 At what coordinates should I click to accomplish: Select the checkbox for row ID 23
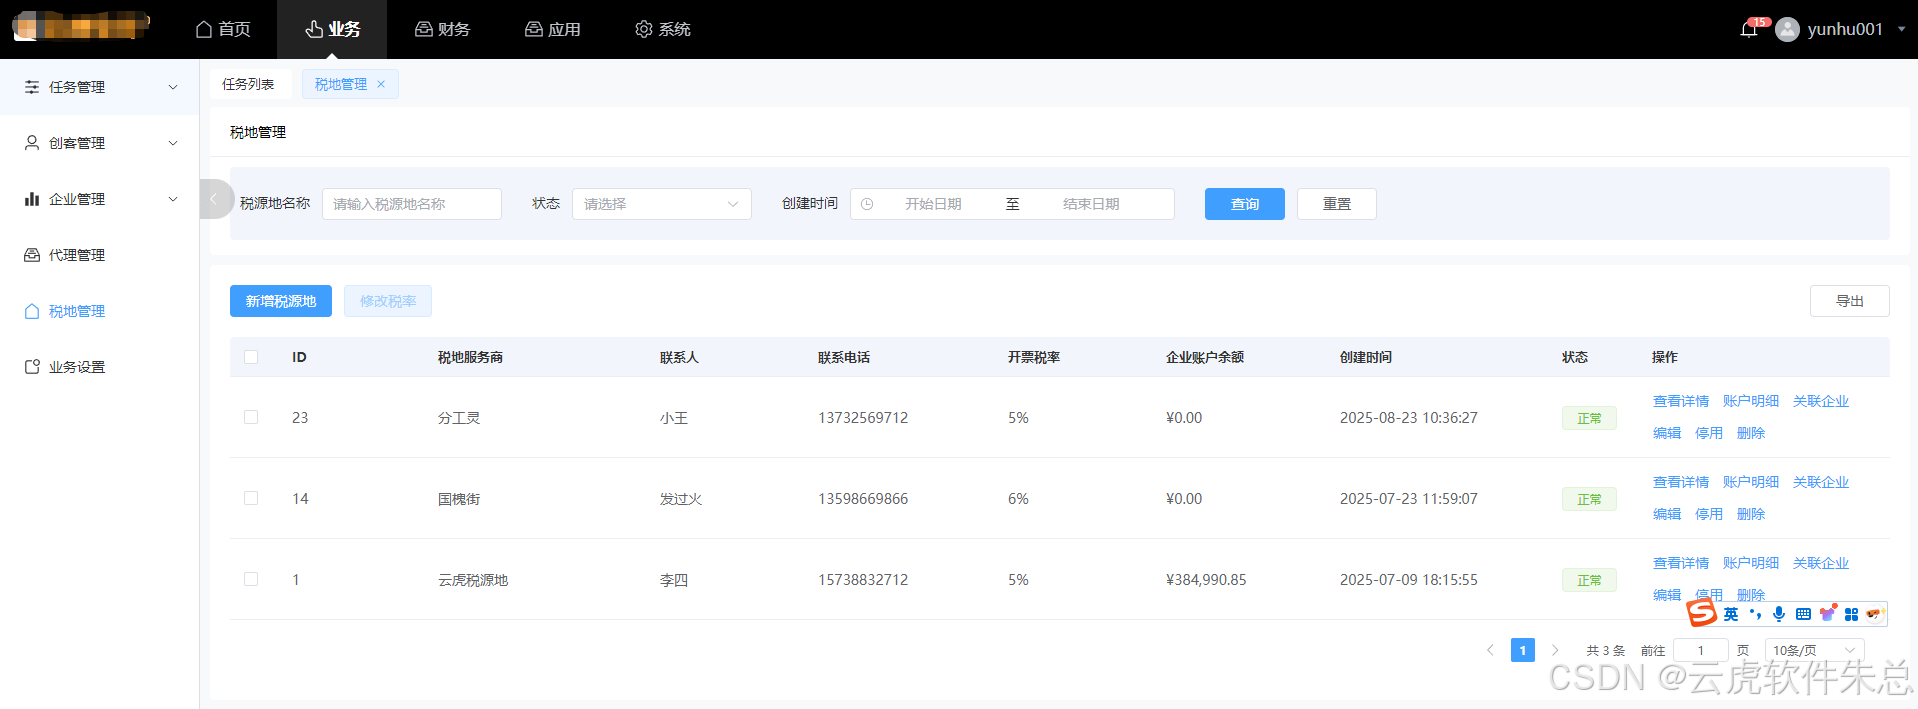(251, 417)
